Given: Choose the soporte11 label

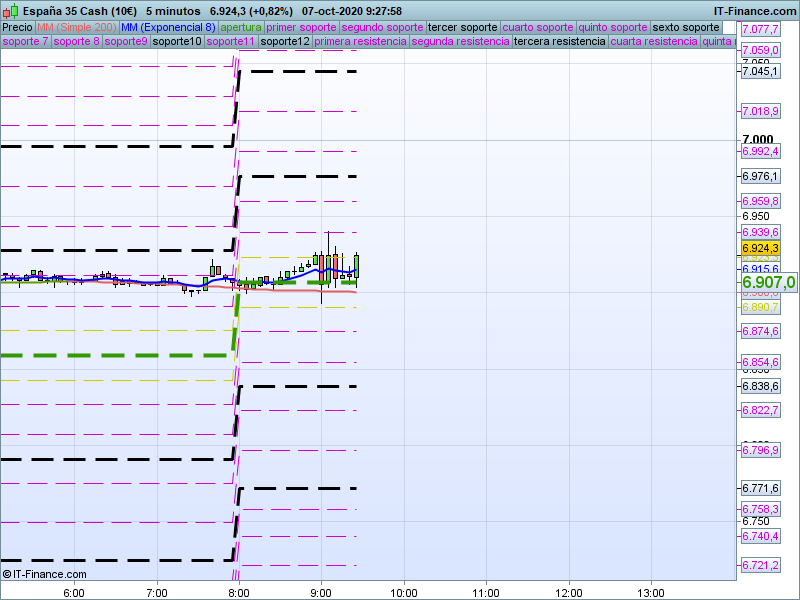Looking at the screenshot, I should click(x=231, y=41).
